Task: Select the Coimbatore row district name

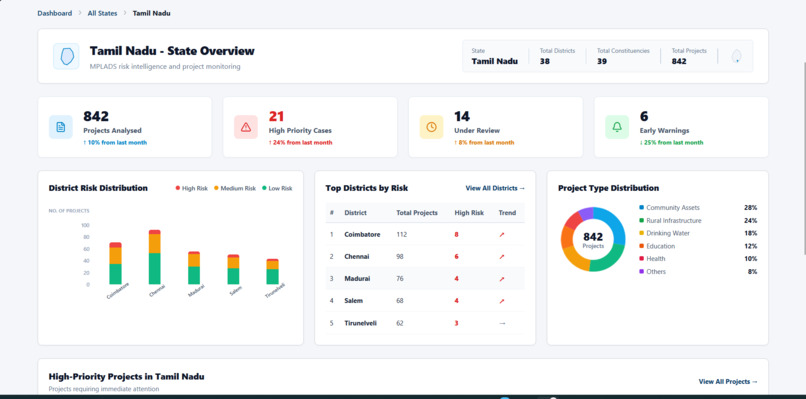Action: (x=362, y=234)
